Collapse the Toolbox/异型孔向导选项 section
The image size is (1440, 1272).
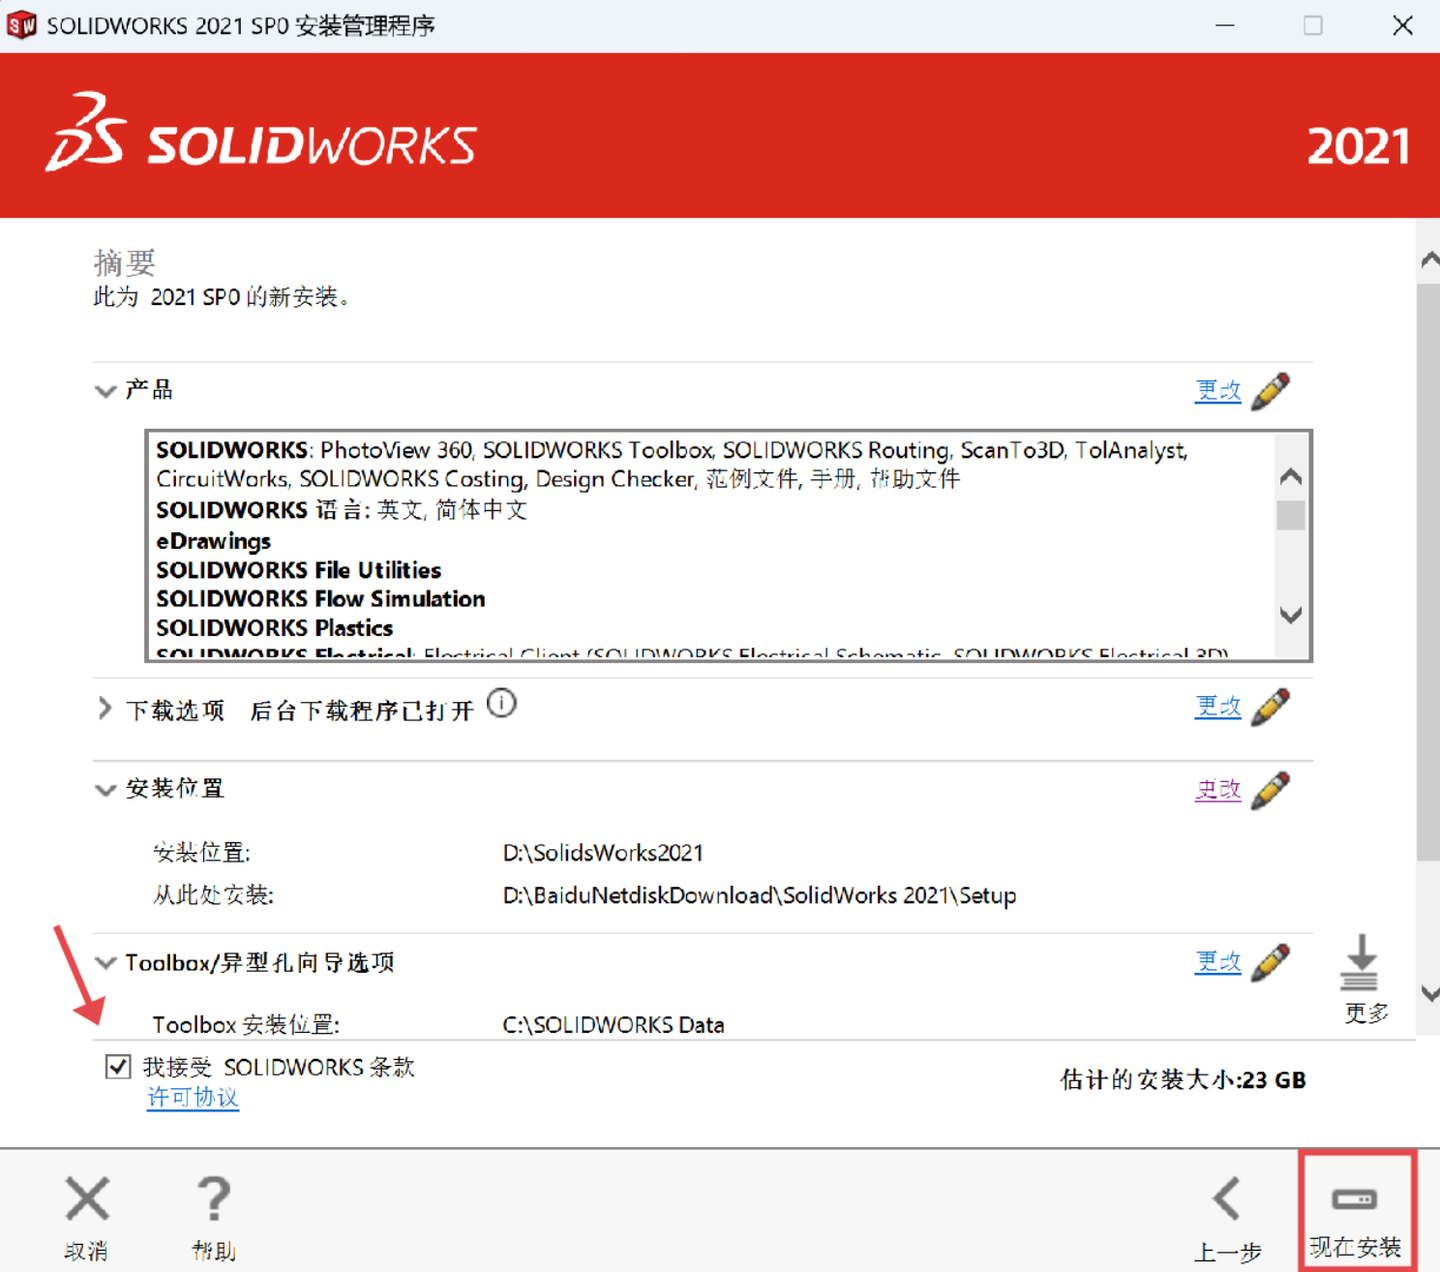click(x=105, y=962)
